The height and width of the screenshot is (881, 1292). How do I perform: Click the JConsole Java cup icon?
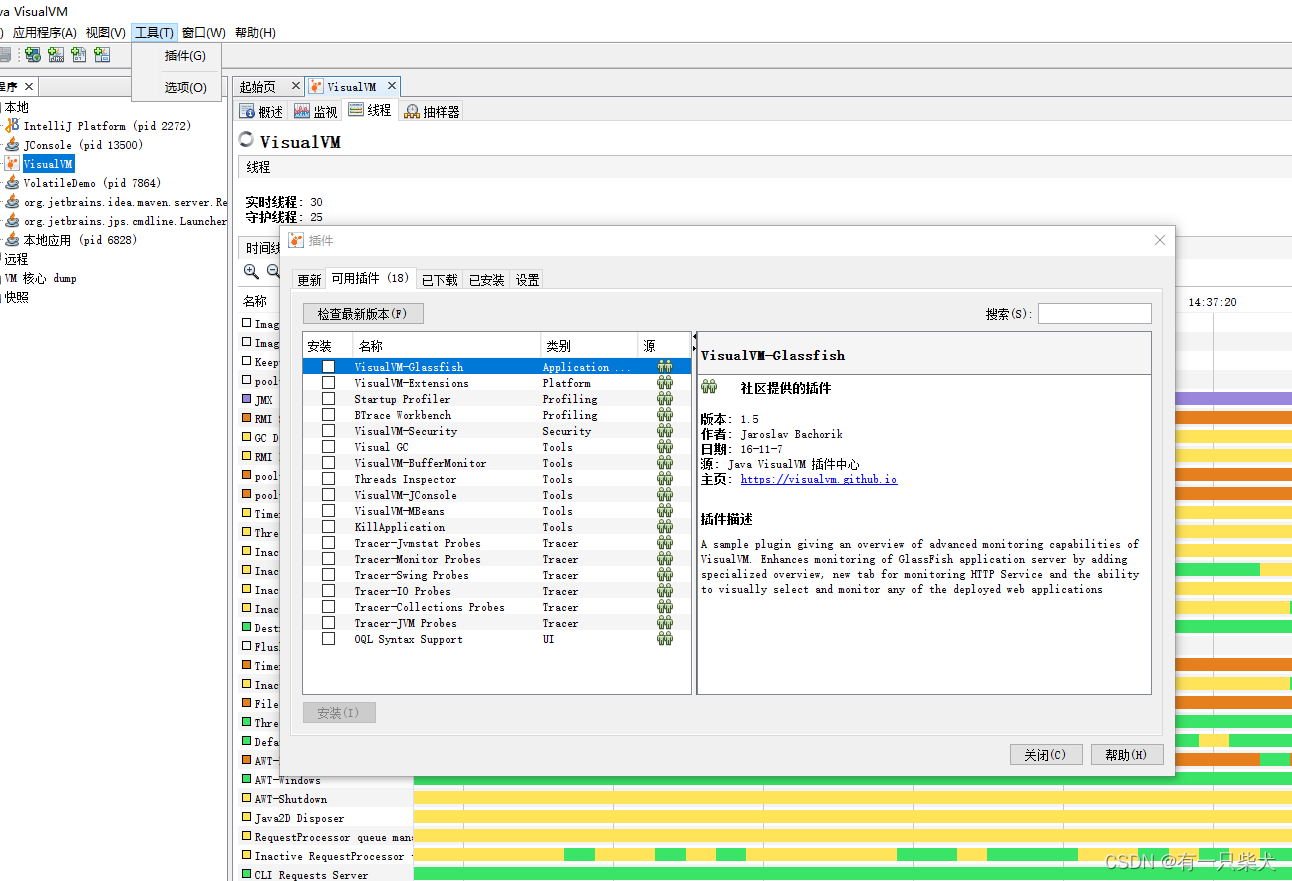12,145
